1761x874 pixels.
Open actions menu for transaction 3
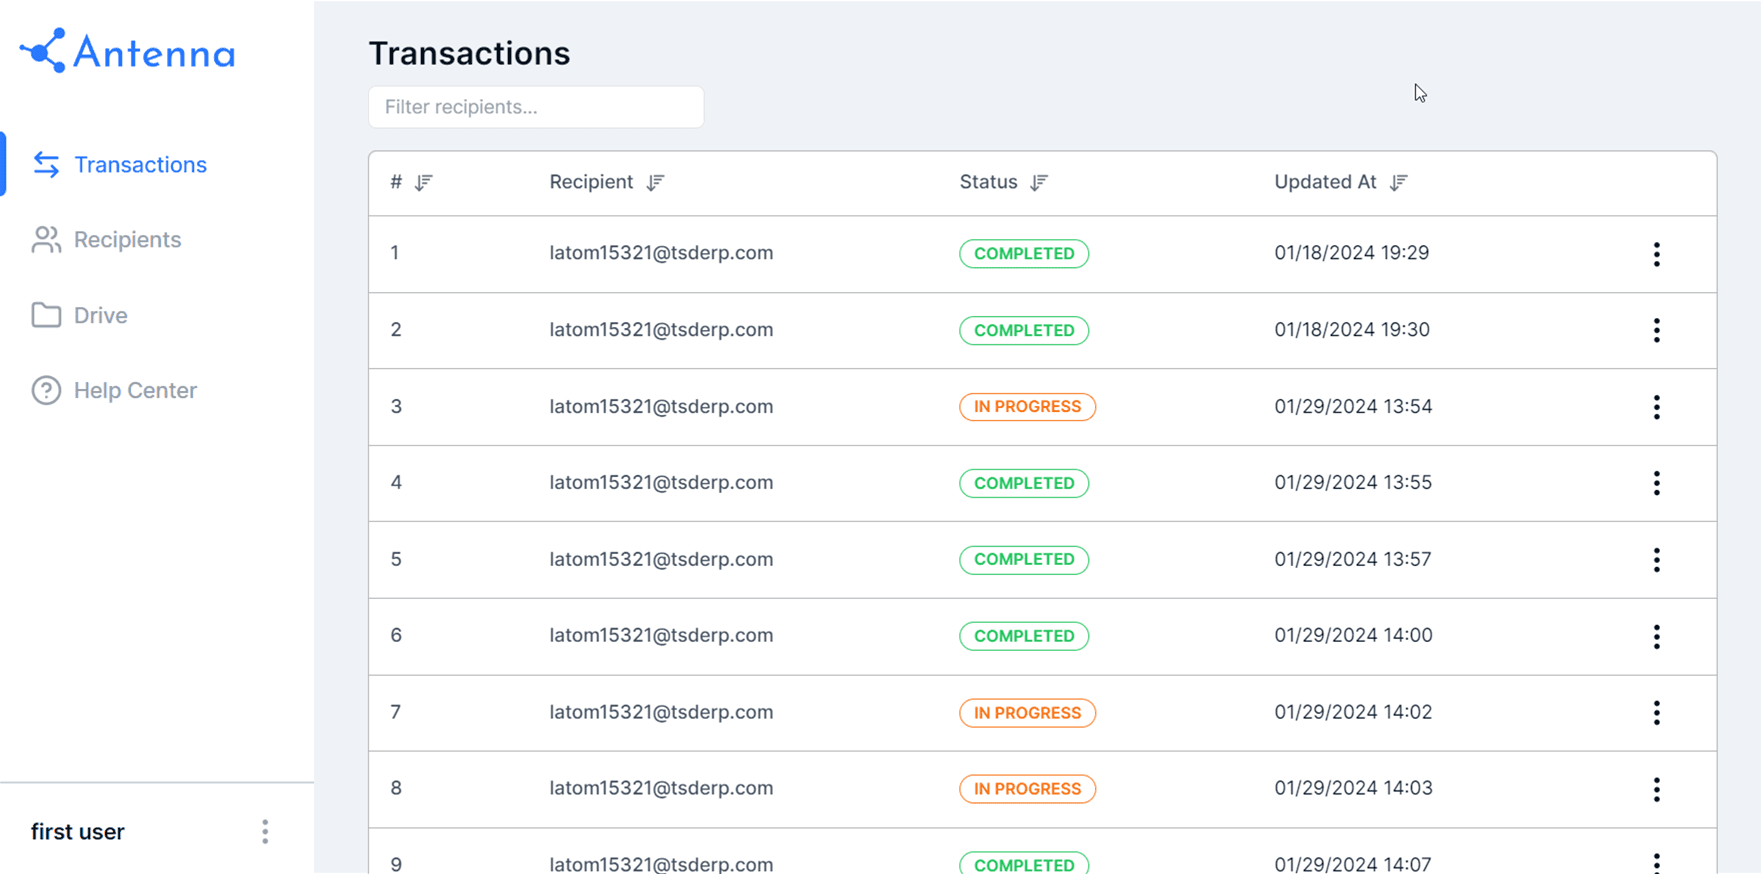(1656, 407)
